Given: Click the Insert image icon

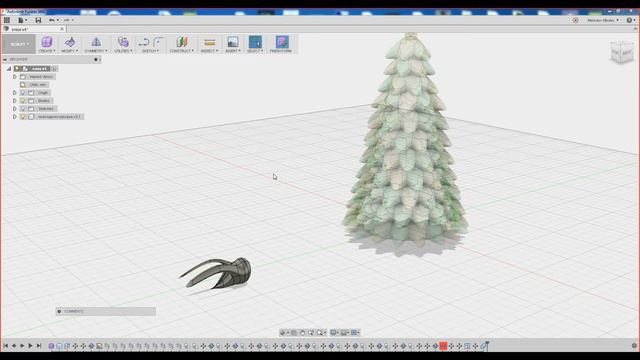Looking at the screenshot, I should 233,42.
